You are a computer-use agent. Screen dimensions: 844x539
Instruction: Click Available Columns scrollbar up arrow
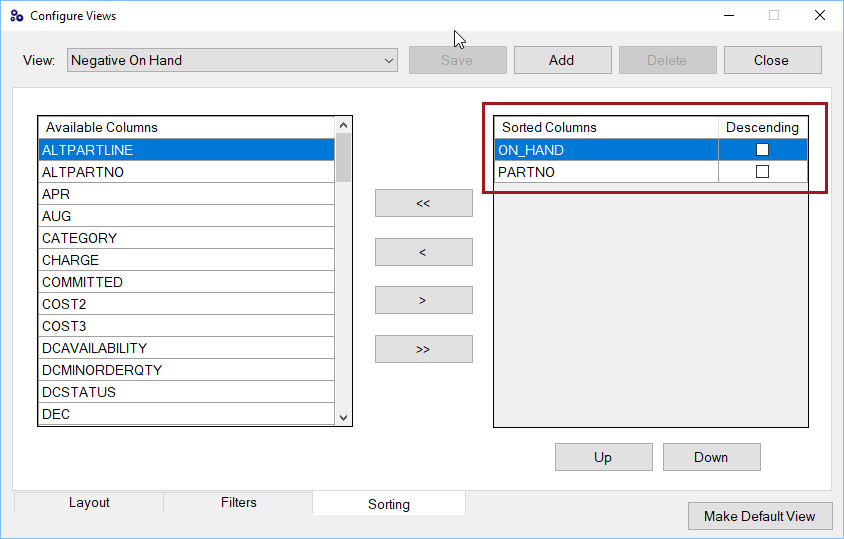click(x=343, y=125)
